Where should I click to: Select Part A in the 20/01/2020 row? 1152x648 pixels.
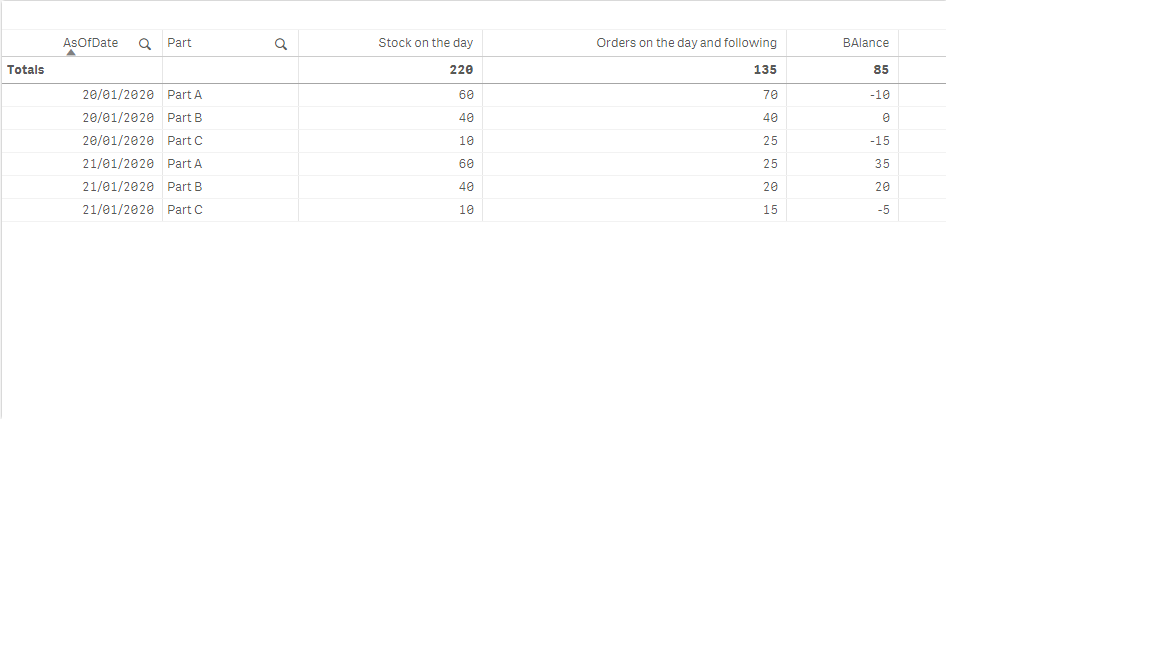pos(184,94)
